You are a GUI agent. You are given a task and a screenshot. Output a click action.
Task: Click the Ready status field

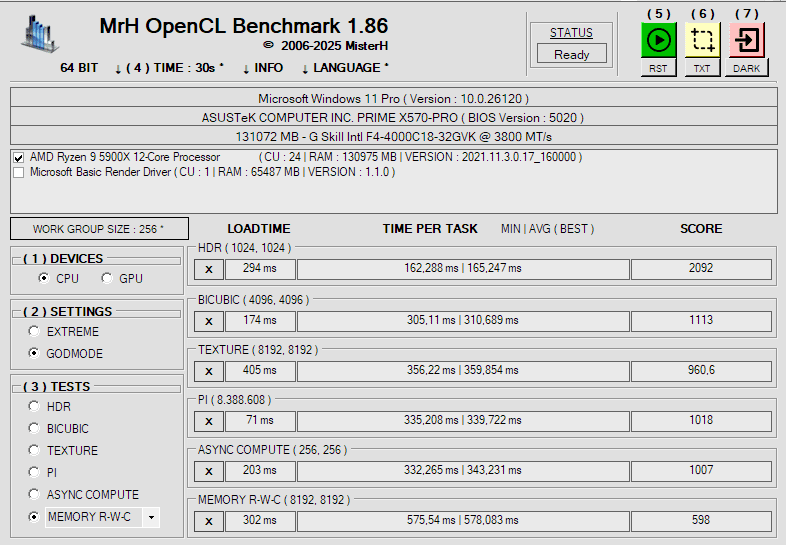coord(571,54)
